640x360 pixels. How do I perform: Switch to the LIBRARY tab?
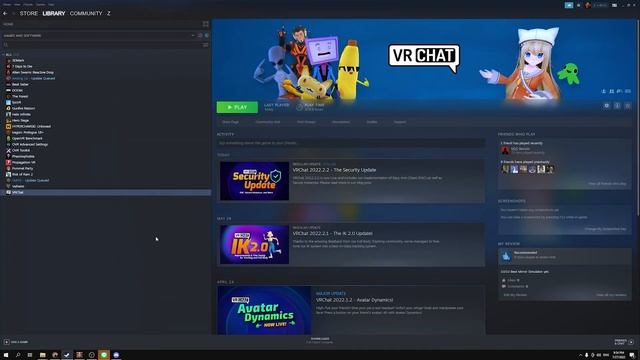53,13
